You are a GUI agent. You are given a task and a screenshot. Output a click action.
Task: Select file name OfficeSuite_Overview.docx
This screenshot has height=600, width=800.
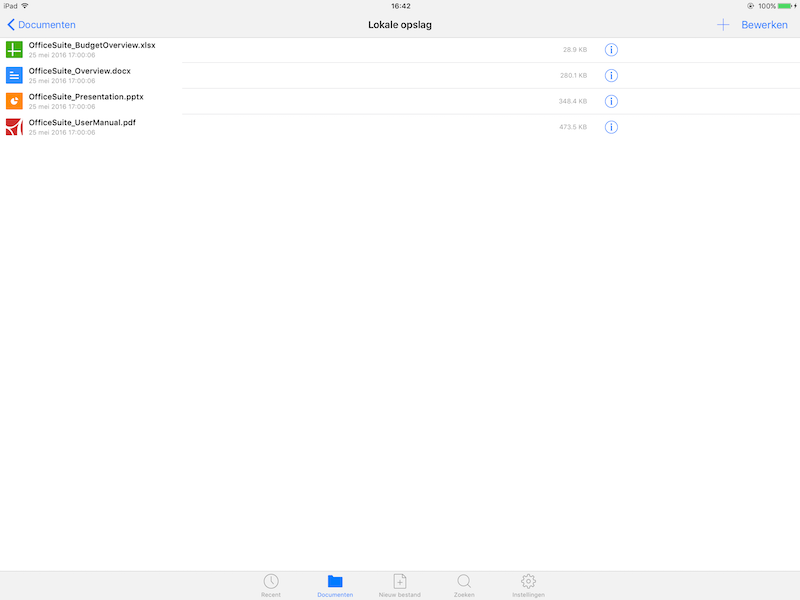(x=80, y=71)
